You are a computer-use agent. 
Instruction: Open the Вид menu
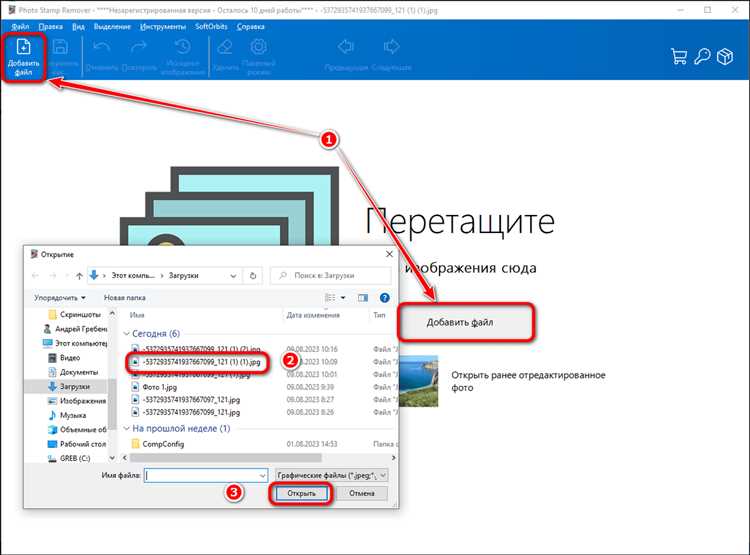78,27
